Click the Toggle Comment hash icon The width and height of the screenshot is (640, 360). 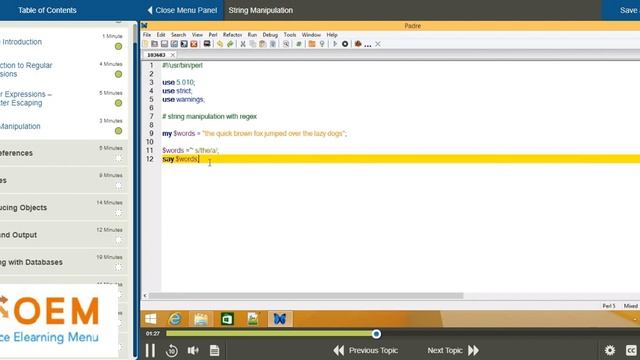click(299, 44)
